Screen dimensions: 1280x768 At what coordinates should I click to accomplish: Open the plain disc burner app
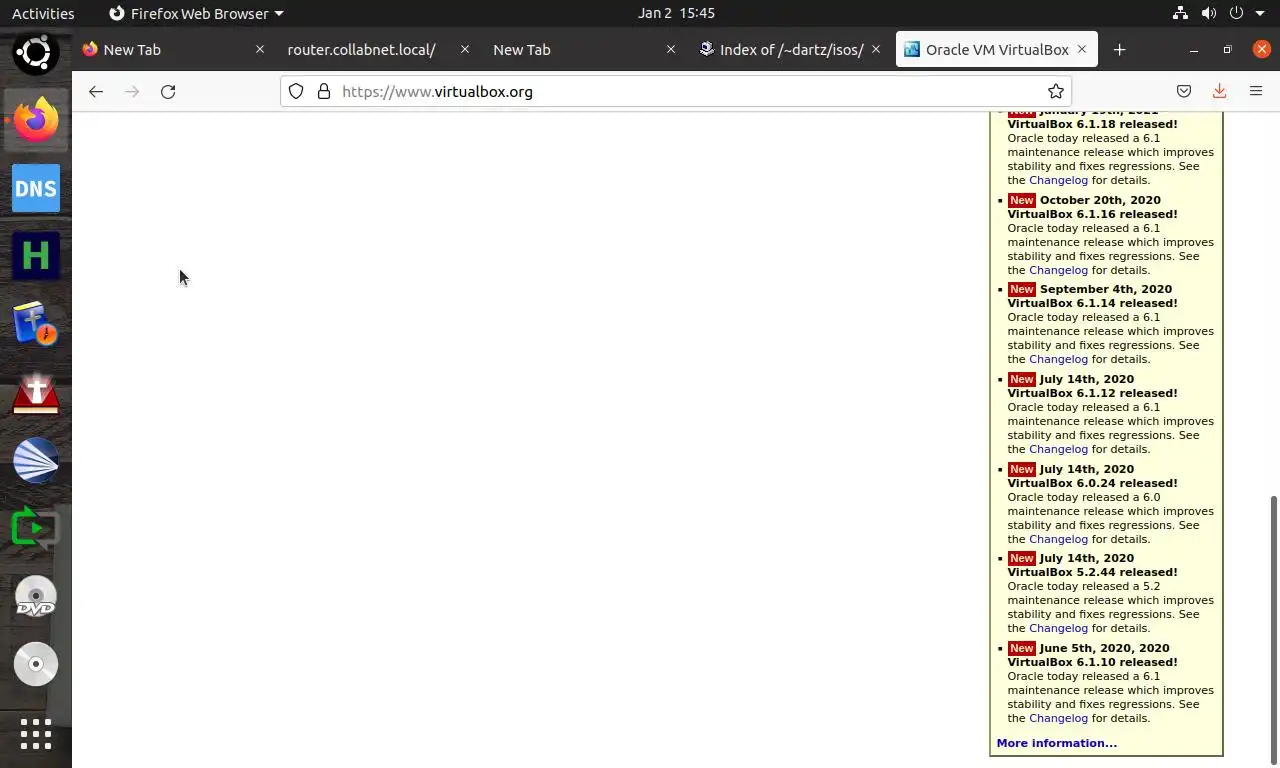point(36,664)
